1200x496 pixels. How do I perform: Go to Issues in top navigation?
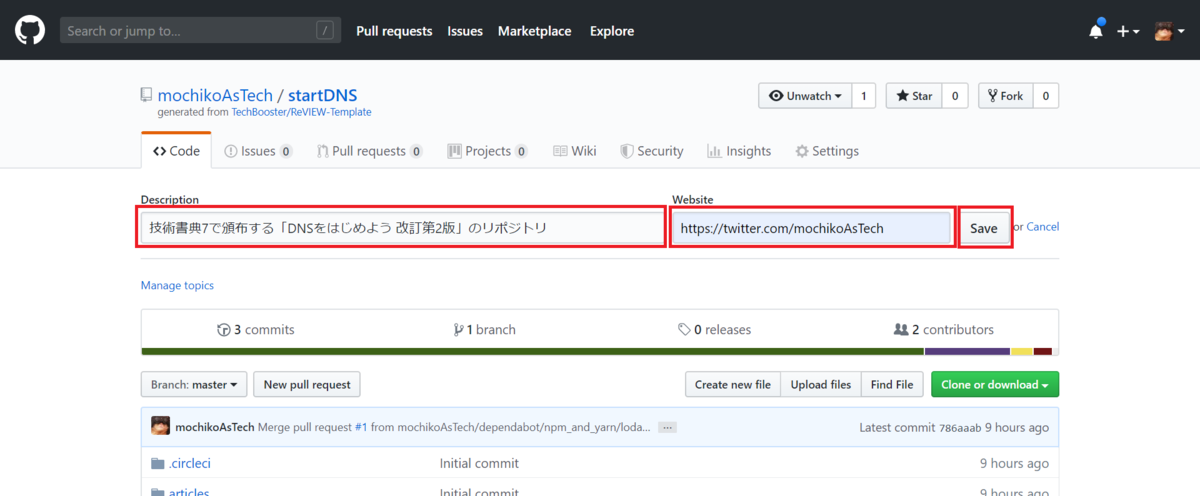tap(465, 31)
